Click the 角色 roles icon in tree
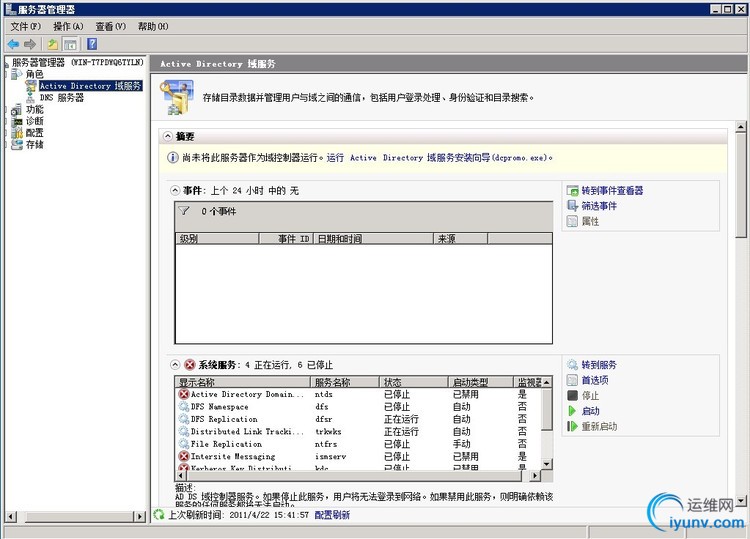 (17, 74)
